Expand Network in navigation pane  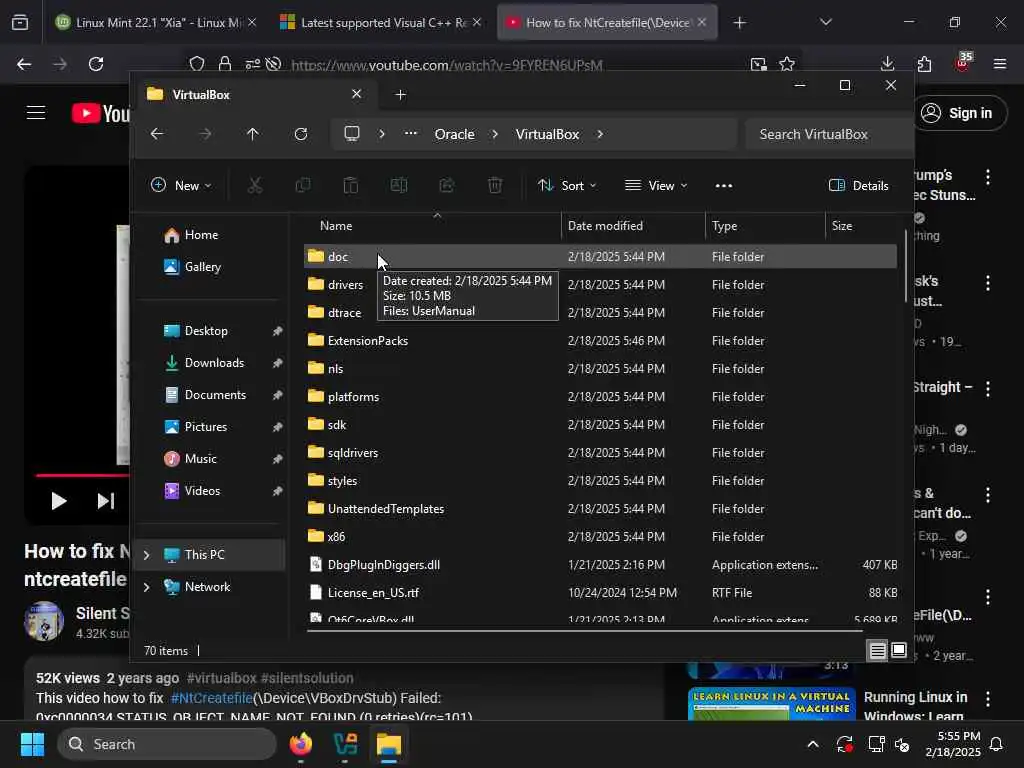[x=146, y=587]
